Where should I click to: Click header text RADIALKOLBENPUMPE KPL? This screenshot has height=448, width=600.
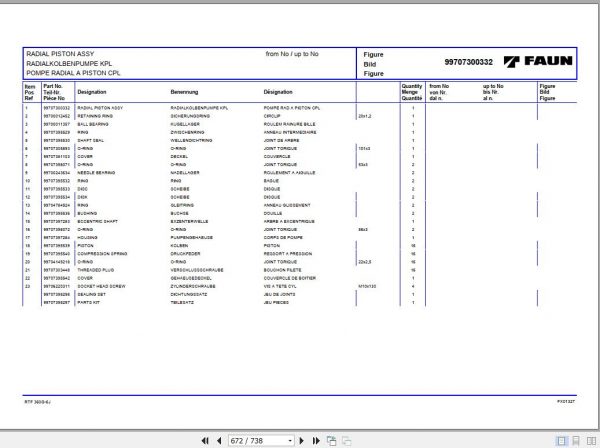69,64
